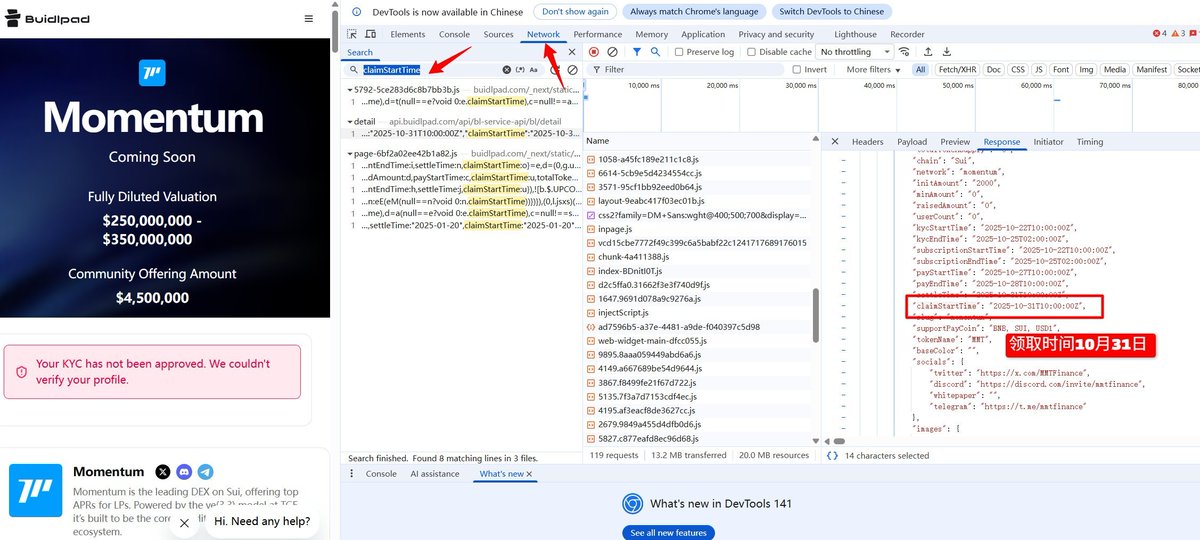The image size is (1200, 540).
Task: Open the Timing tab of request
Action: point(1090,142)
